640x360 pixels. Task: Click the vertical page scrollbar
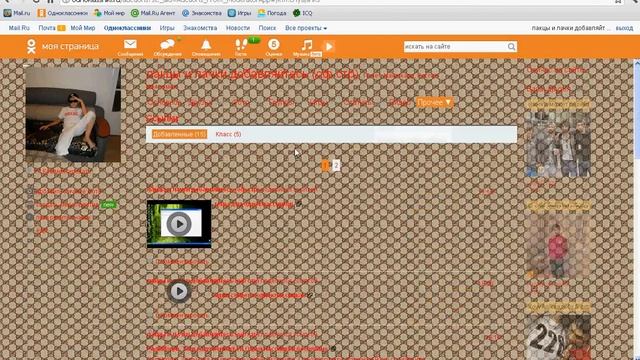(x=637, y=209)
